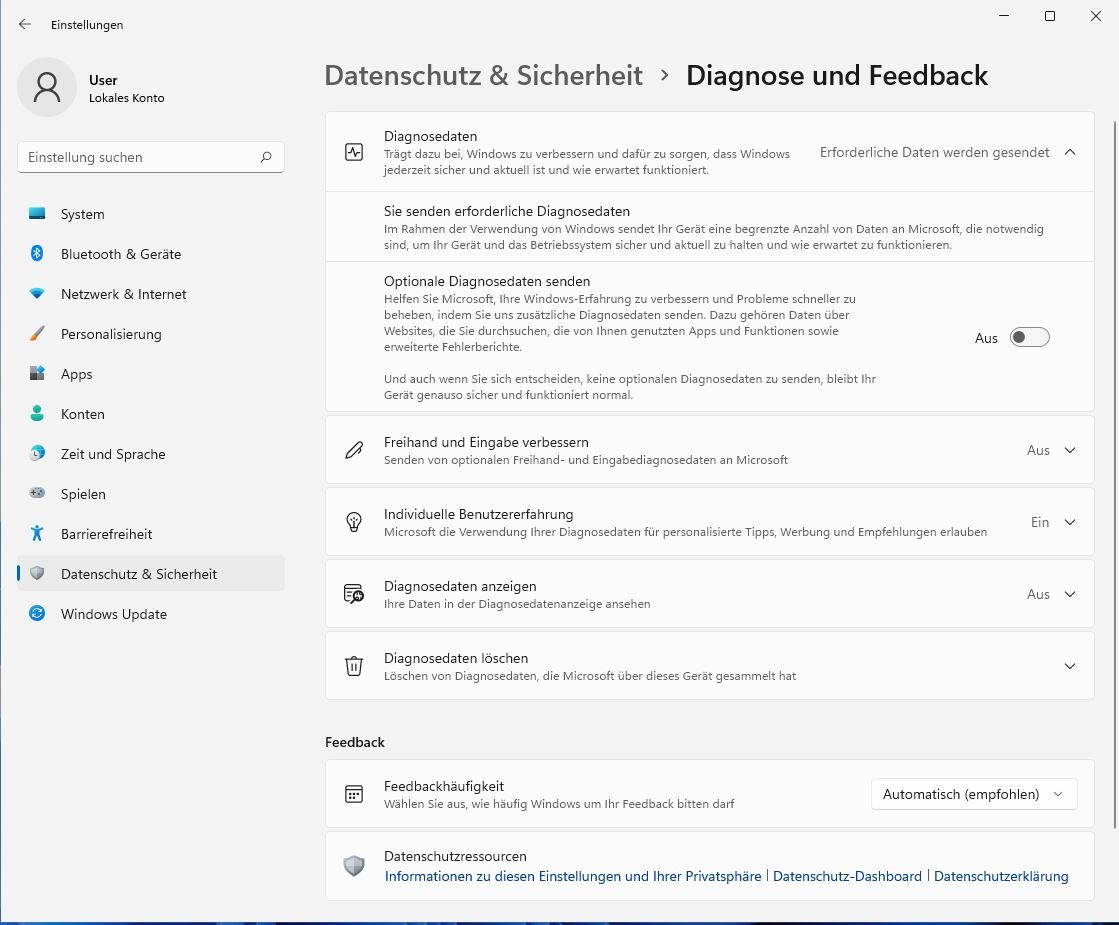This screenshot has height=925, width=1119.
Task: Expand Freihand und Eingabe verbessern
Action: click(1070, 450)
